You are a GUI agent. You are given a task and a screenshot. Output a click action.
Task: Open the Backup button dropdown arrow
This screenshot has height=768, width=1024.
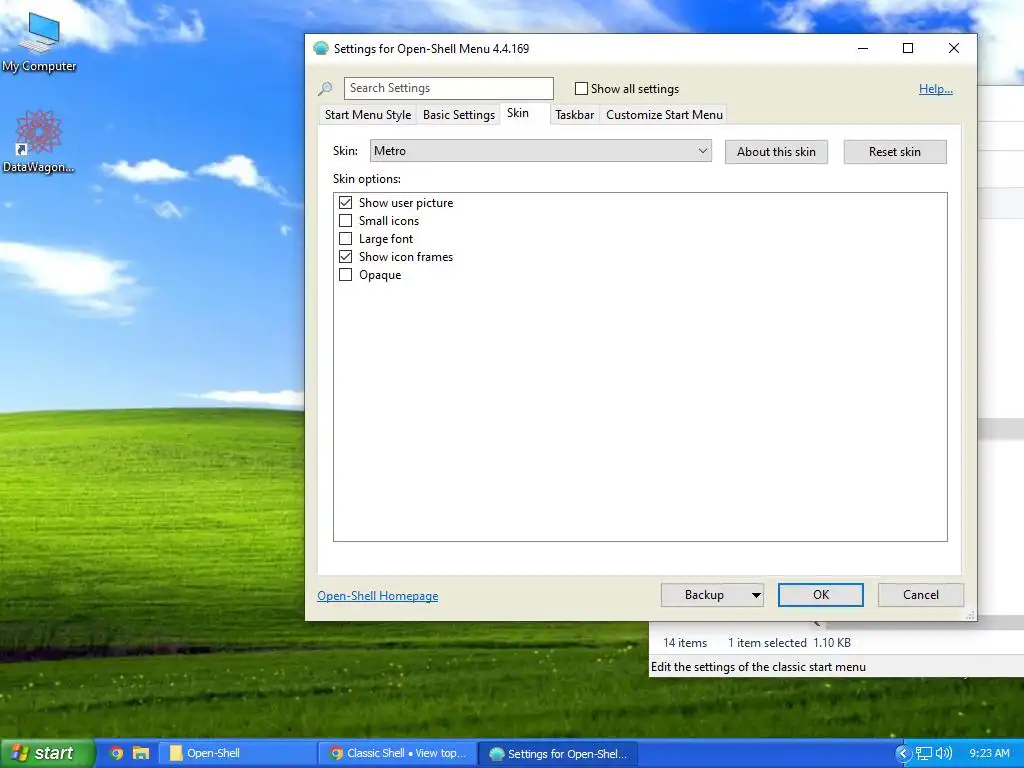coord(756,595)
